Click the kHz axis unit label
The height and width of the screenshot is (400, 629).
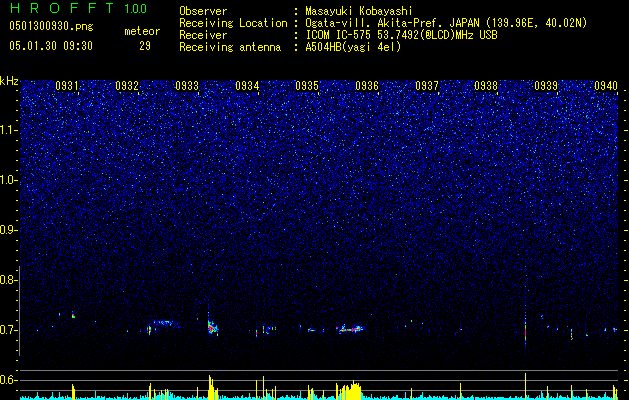click(9, 81)
